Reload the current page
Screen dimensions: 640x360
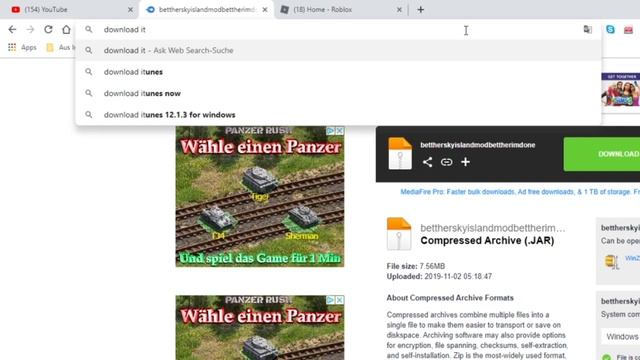coord(48,29)
